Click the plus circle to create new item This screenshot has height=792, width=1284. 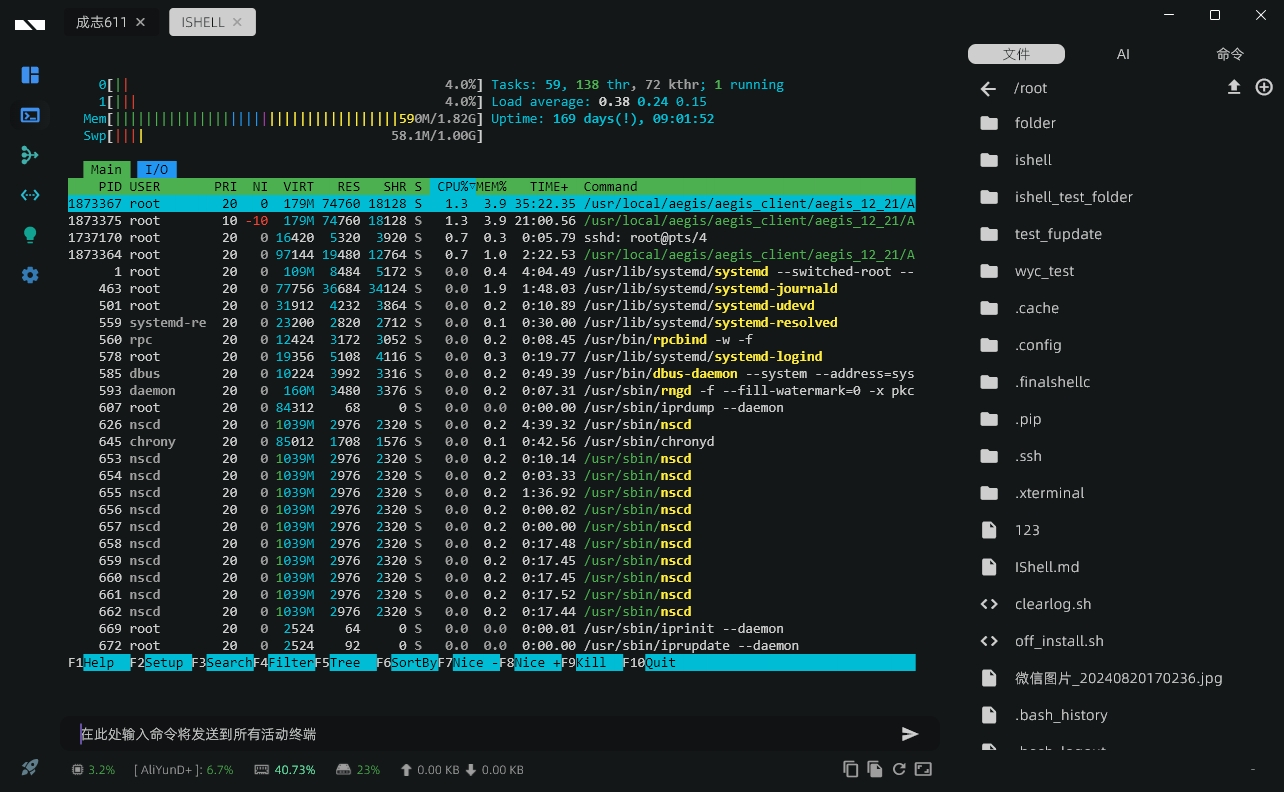click(1264, 88)
